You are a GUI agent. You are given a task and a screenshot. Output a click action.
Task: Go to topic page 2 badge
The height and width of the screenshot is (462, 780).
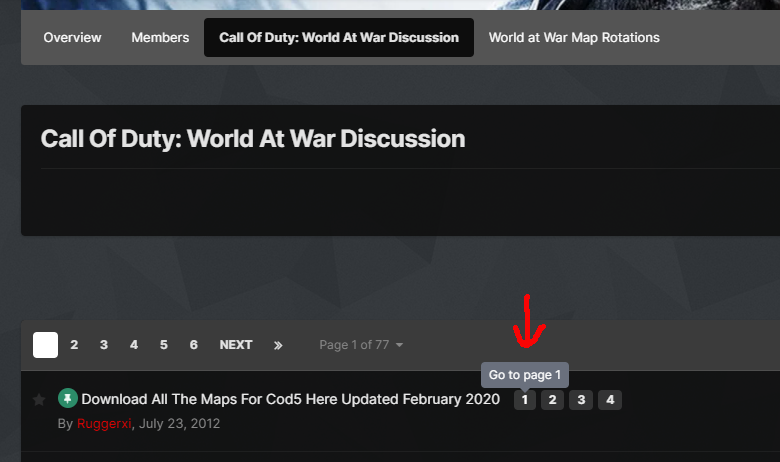coord(552,400)
